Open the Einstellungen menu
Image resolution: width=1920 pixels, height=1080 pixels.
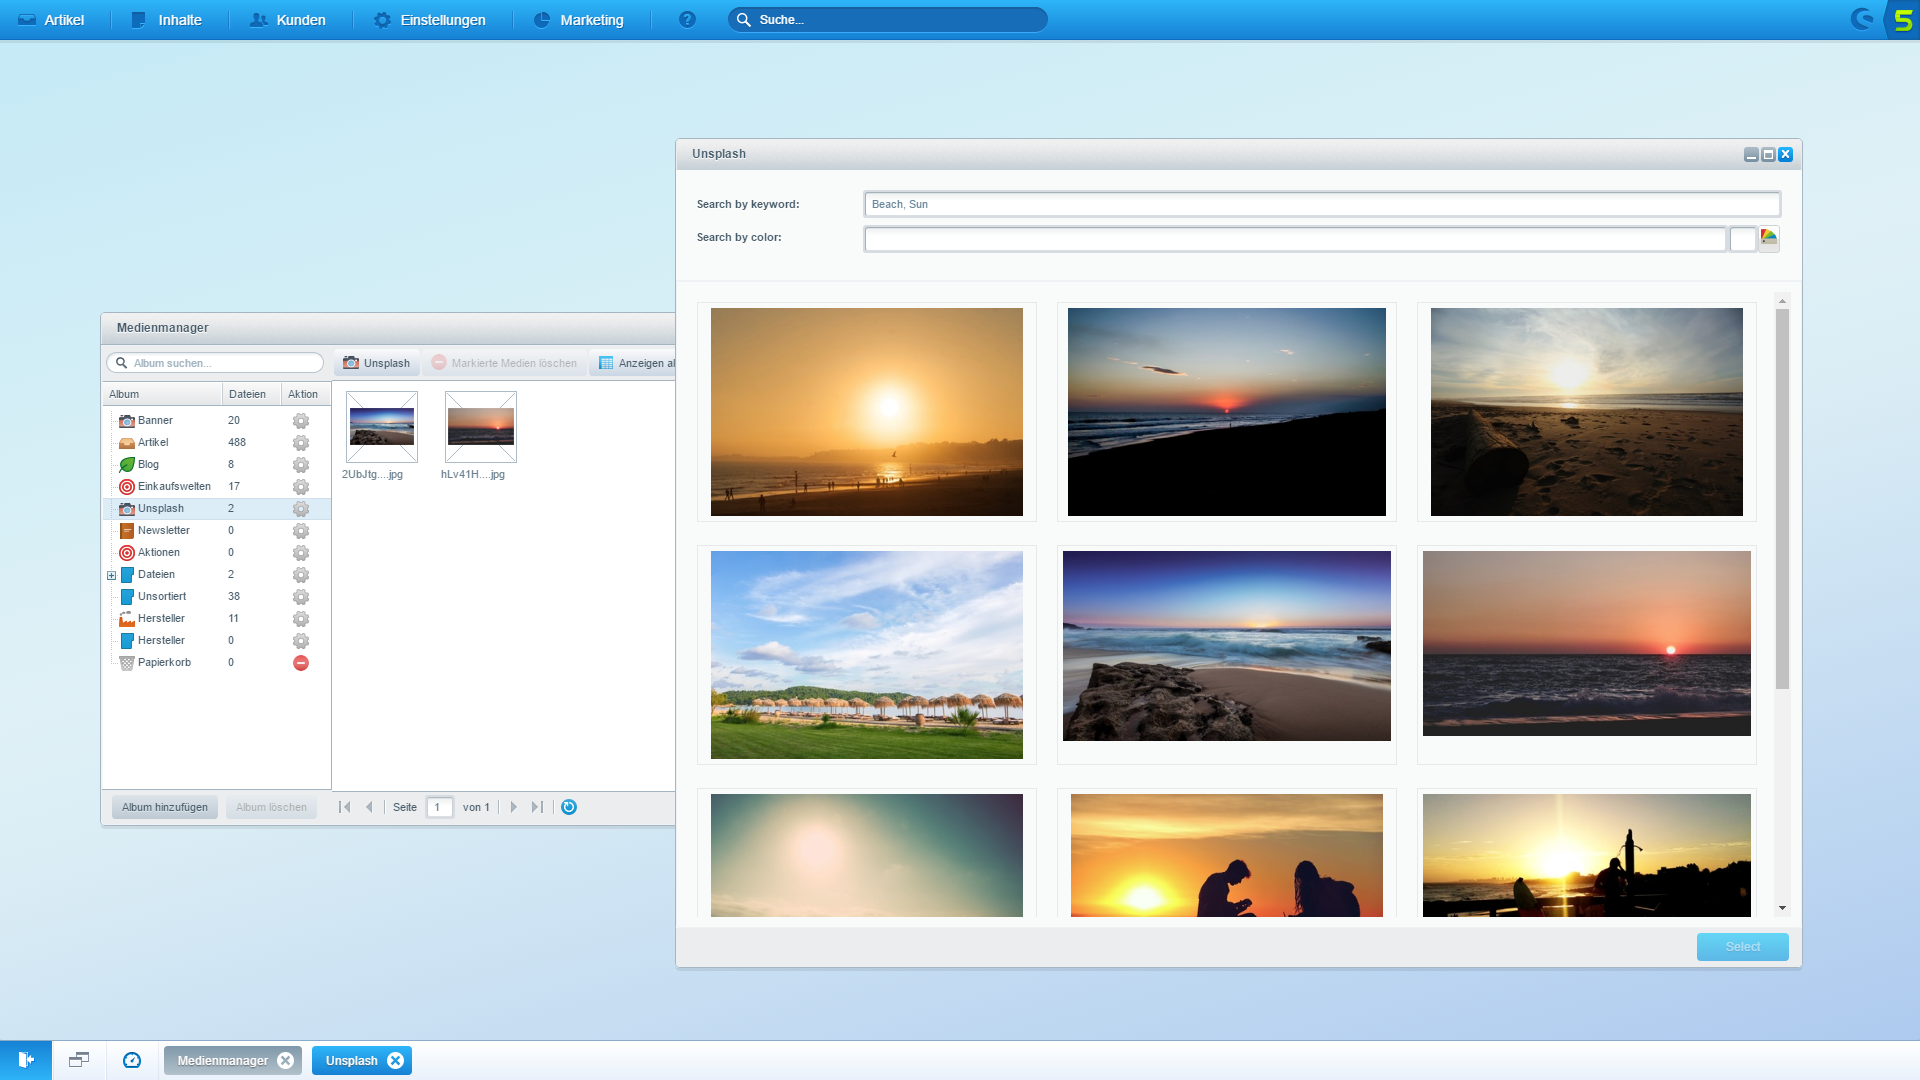430,20
